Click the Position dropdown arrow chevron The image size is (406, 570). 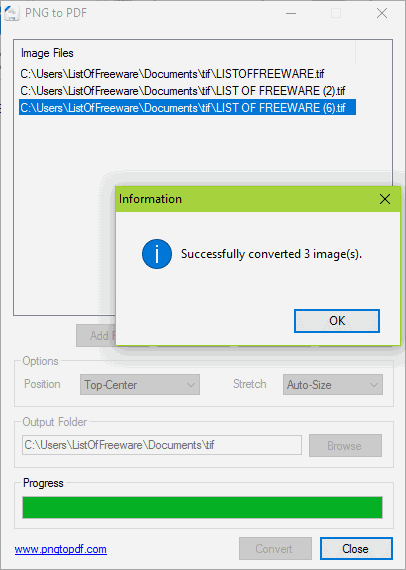191,385
